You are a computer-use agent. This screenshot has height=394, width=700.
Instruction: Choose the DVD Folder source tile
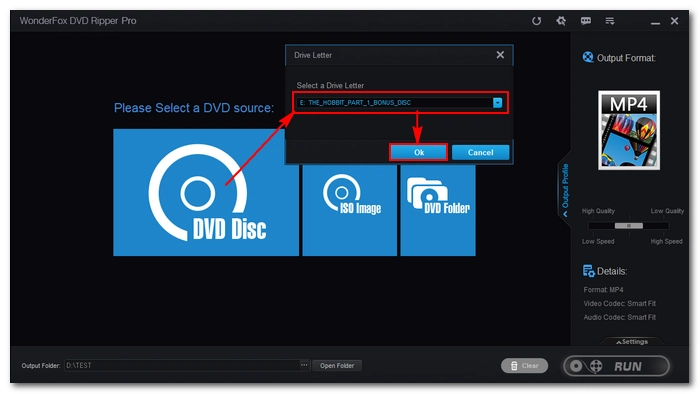click(438, 210)
